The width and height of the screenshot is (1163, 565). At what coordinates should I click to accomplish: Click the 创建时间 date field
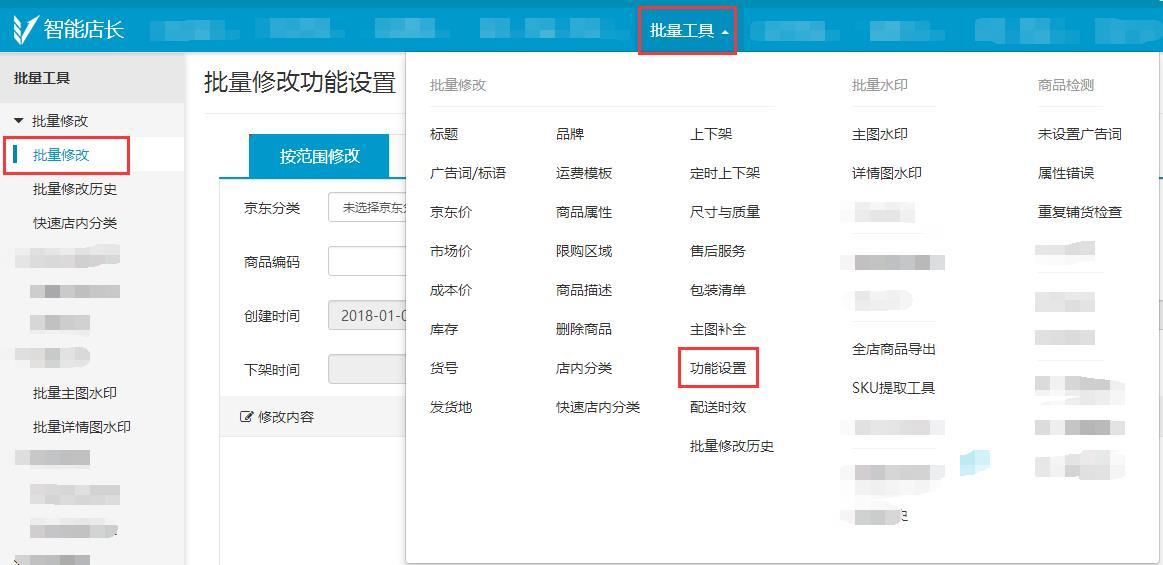368,316
